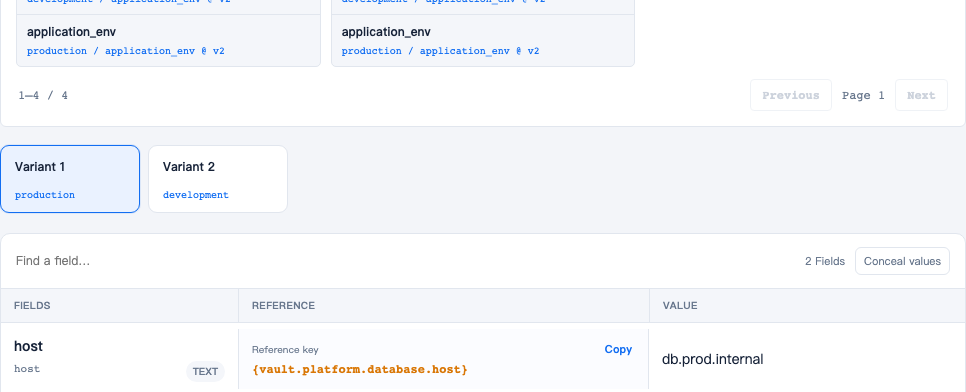The image size is (966, 392).
Task: Copy the host reference key
Action: pos(618,349)
